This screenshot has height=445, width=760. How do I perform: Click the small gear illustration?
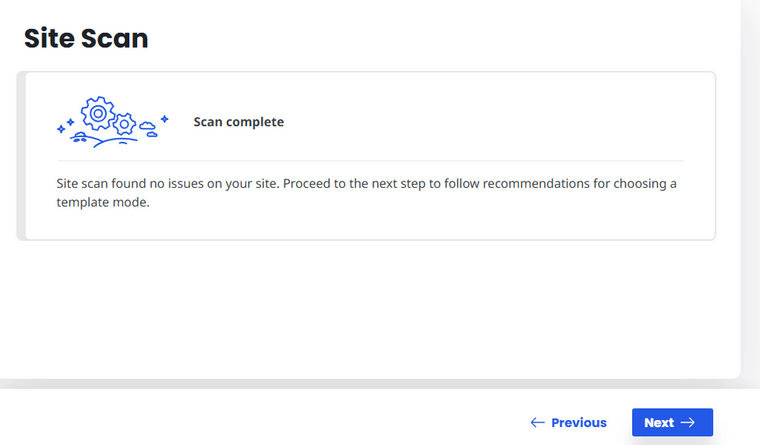click(x=125, y=124)
